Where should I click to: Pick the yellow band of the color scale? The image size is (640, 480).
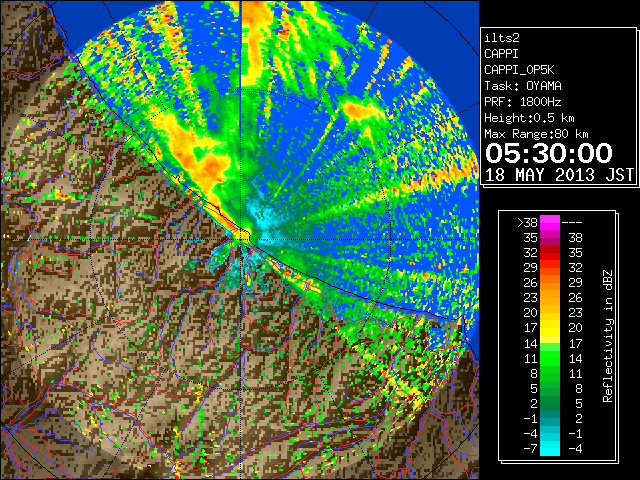tap(550, 328)
